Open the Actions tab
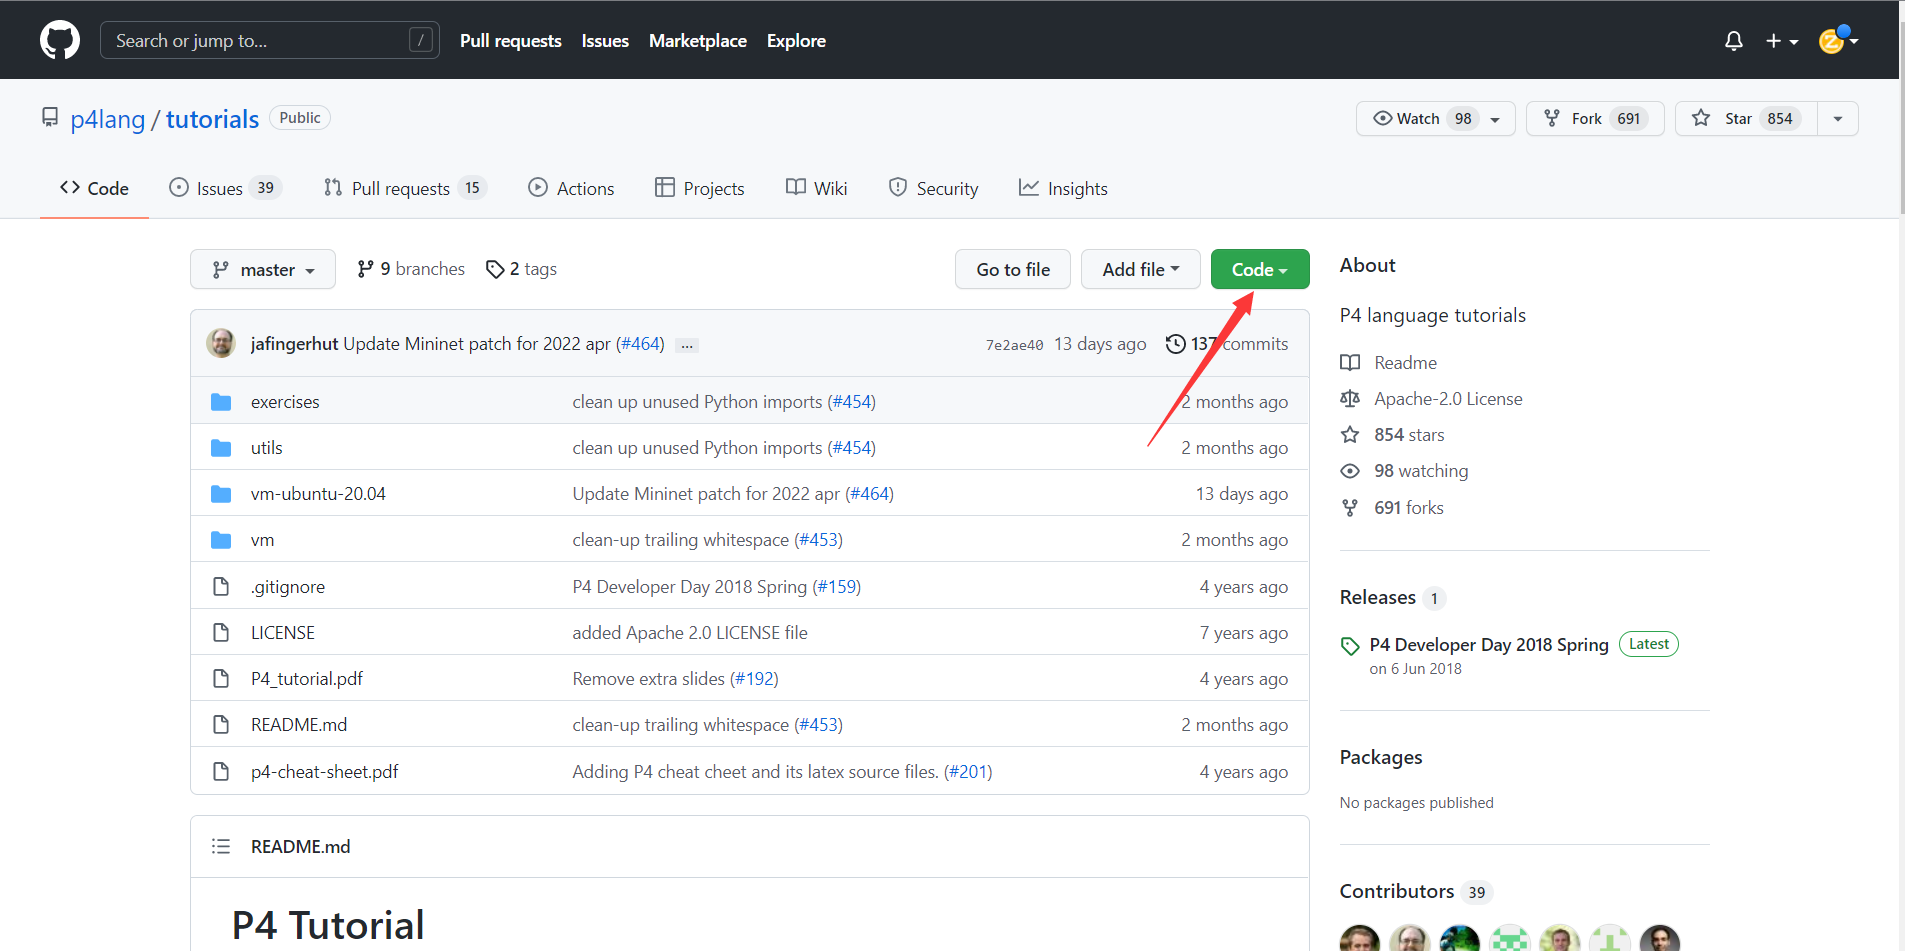1905x951 pixels. (571, 188)
